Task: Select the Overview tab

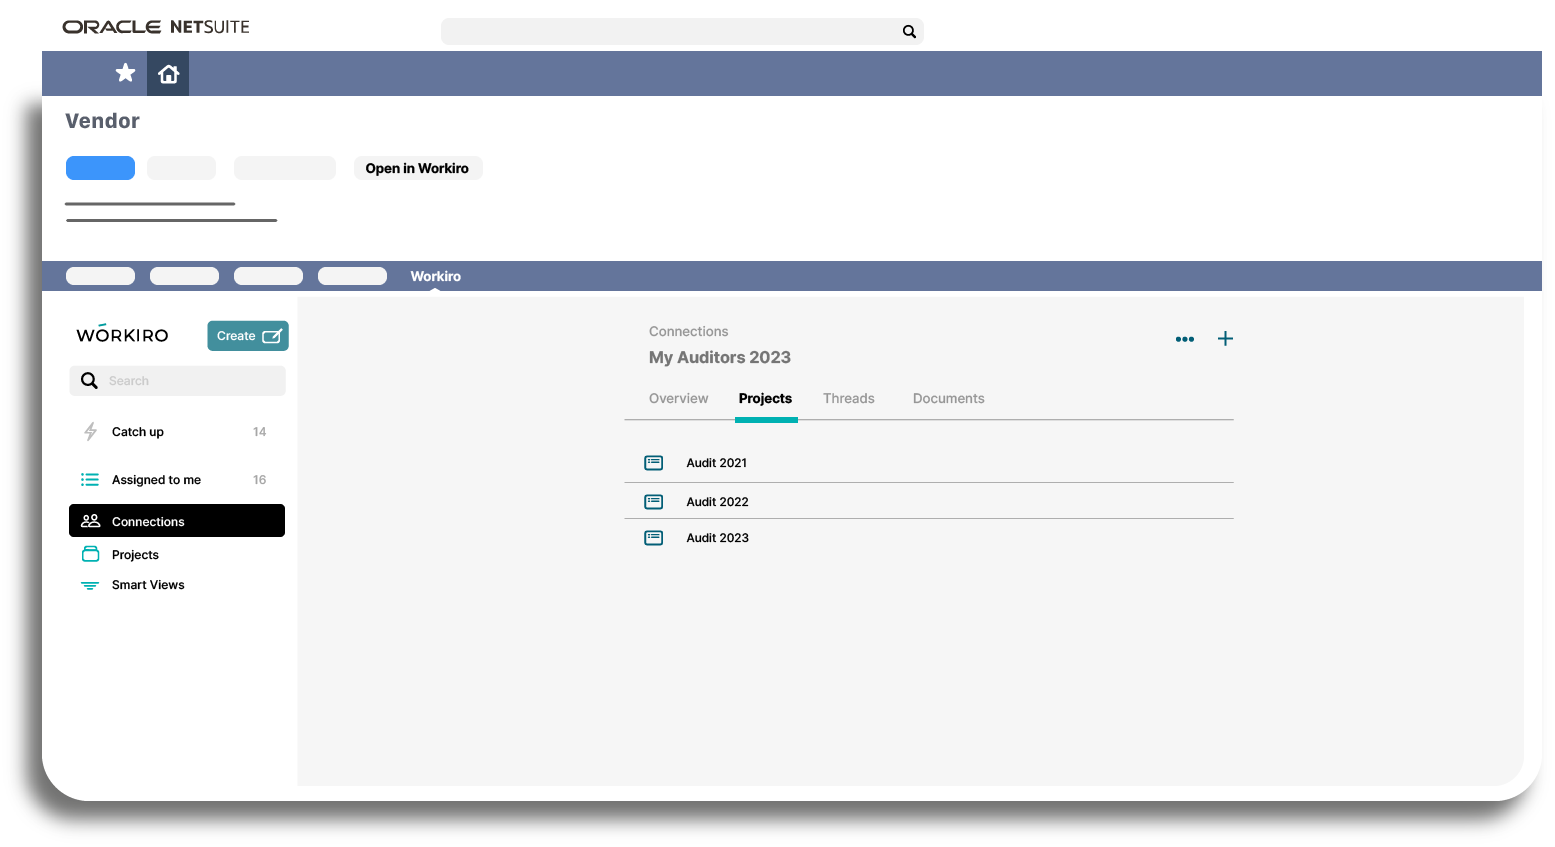Action: (x=678, y=398)
